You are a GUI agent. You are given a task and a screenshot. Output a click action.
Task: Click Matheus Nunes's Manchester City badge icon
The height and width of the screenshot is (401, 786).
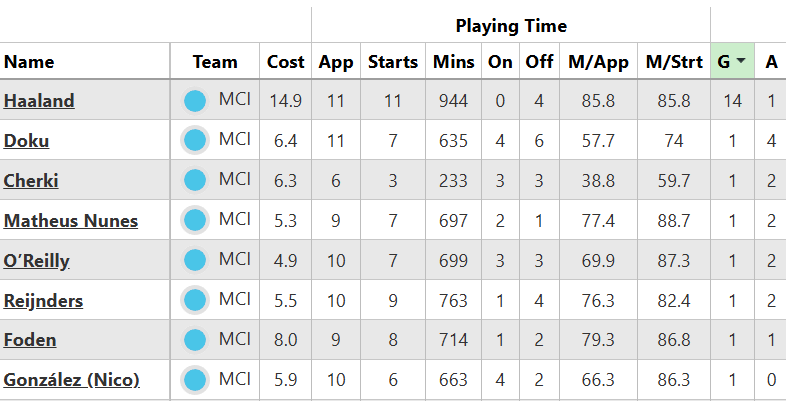tap(195, 220)
